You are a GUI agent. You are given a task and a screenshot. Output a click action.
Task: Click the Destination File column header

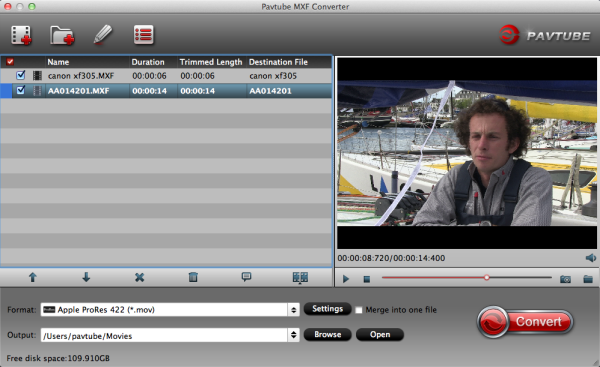click(278, 62)
